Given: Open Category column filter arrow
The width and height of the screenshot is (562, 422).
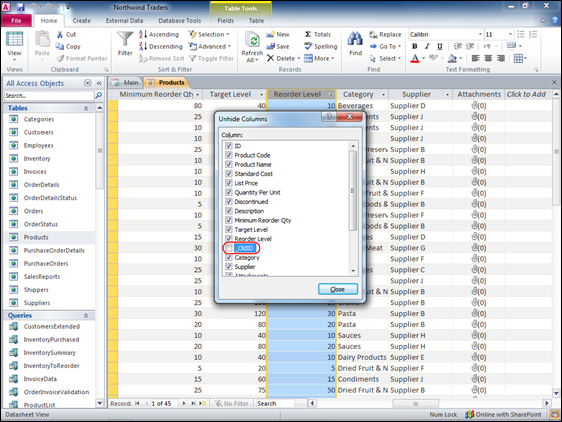Looking at the screenshot, I should 384,95.
